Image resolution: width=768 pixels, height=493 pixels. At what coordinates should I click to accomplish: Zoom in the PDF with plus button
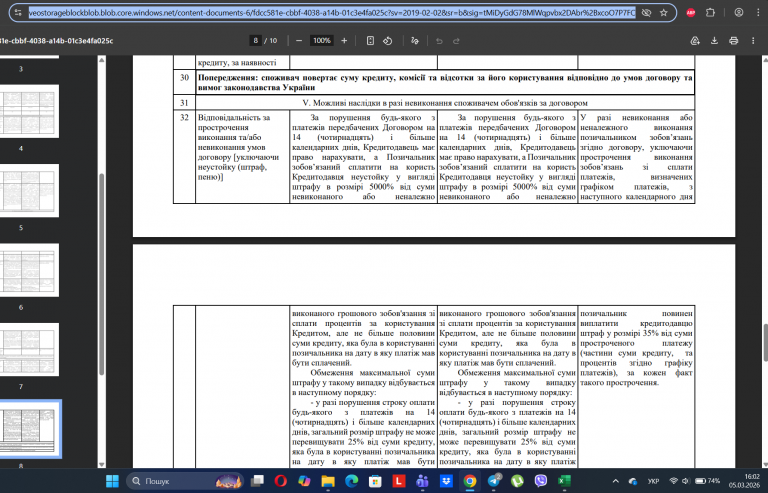pyautogui.click(x=344, y=41)
